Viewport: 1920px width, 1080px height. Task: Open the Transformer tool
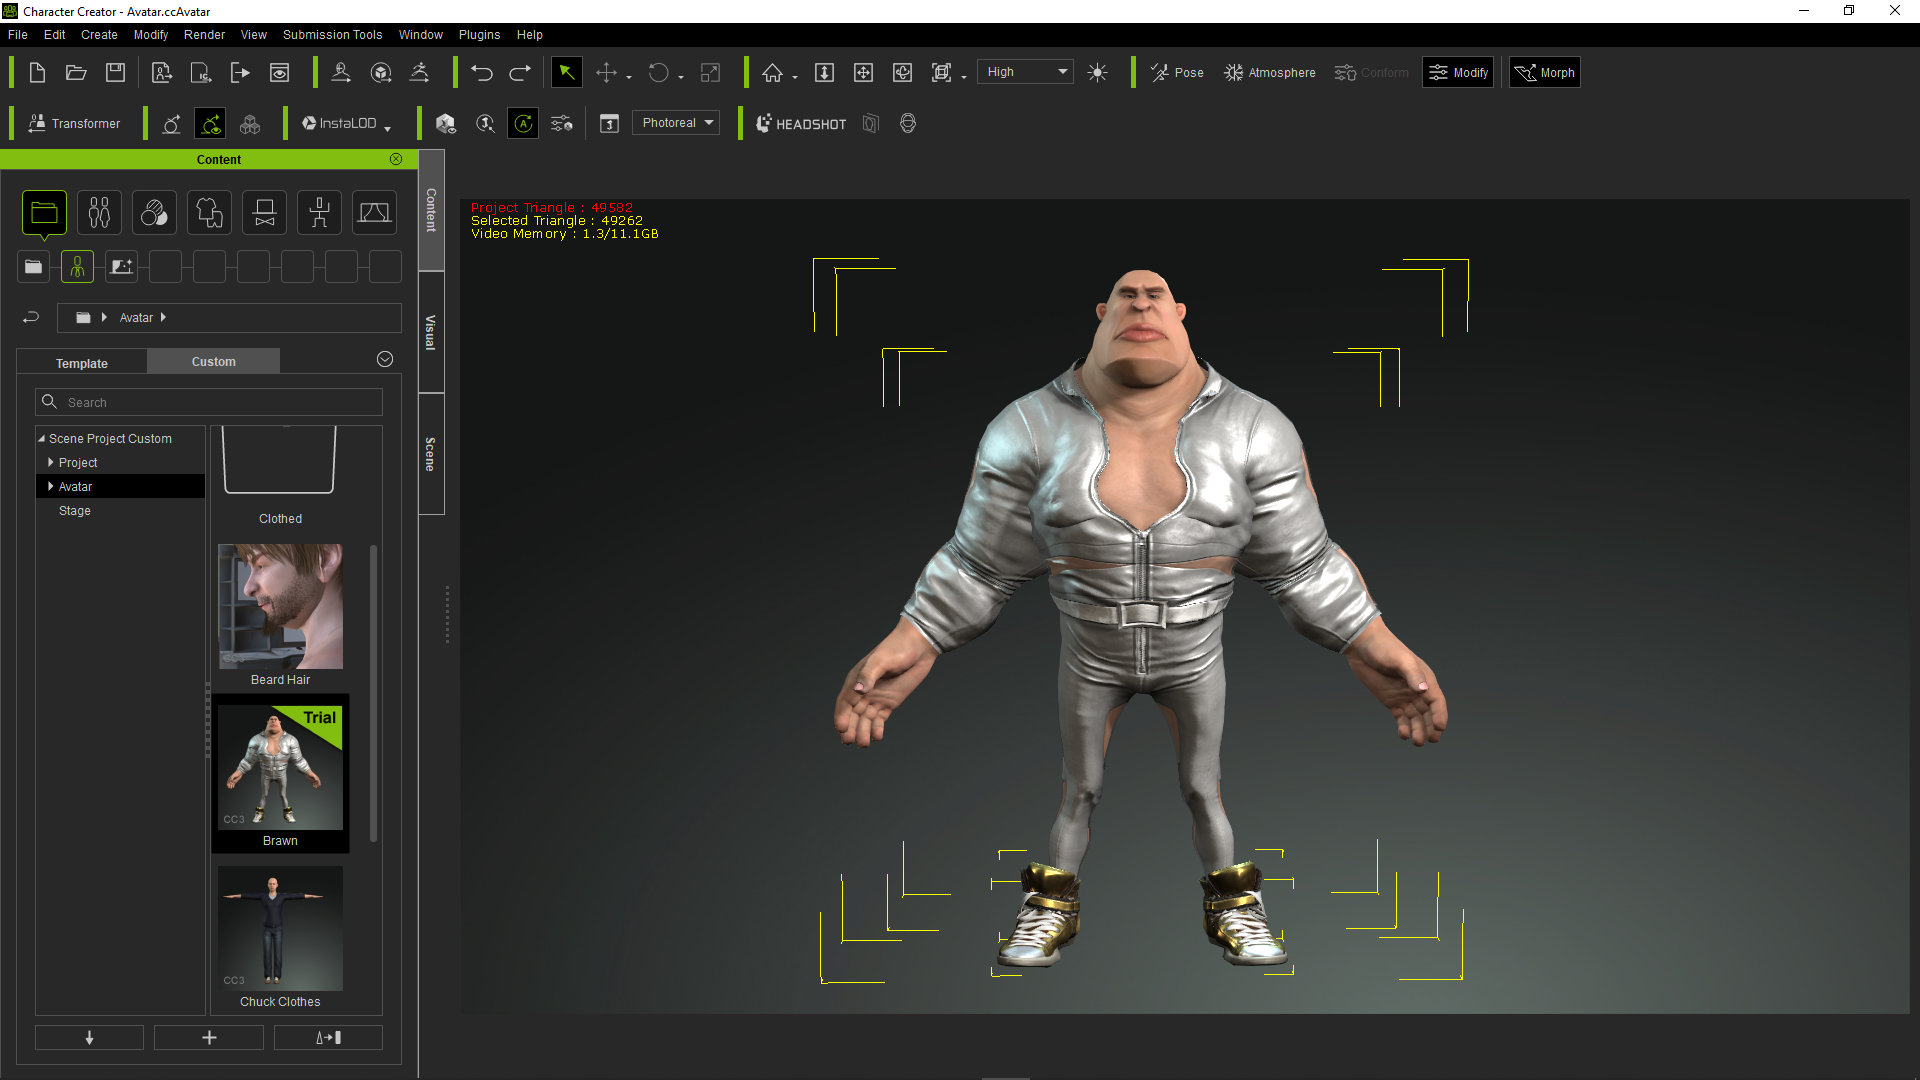[x=75, y=123]
